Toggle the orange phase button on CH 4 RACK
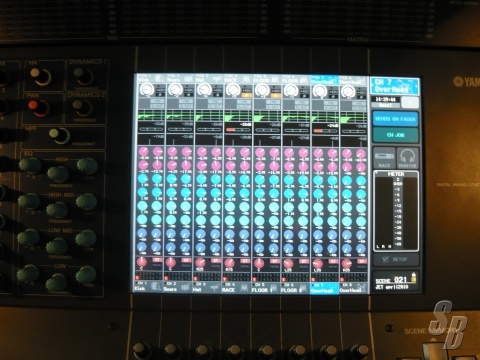The height and width of the screenshot is (360, 480). [x=246, y=95]
